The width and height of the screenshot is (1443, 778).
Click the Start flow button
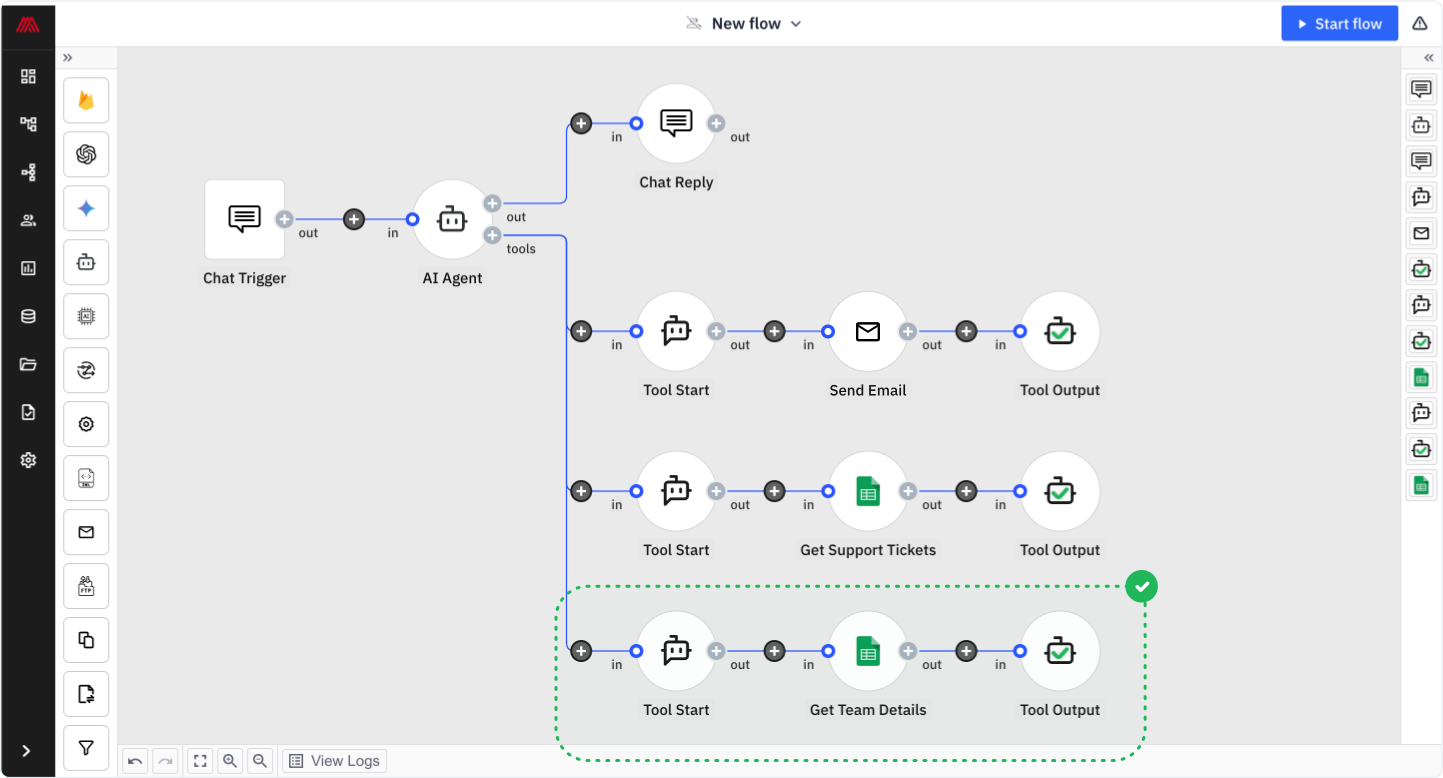coord(1339,24)
